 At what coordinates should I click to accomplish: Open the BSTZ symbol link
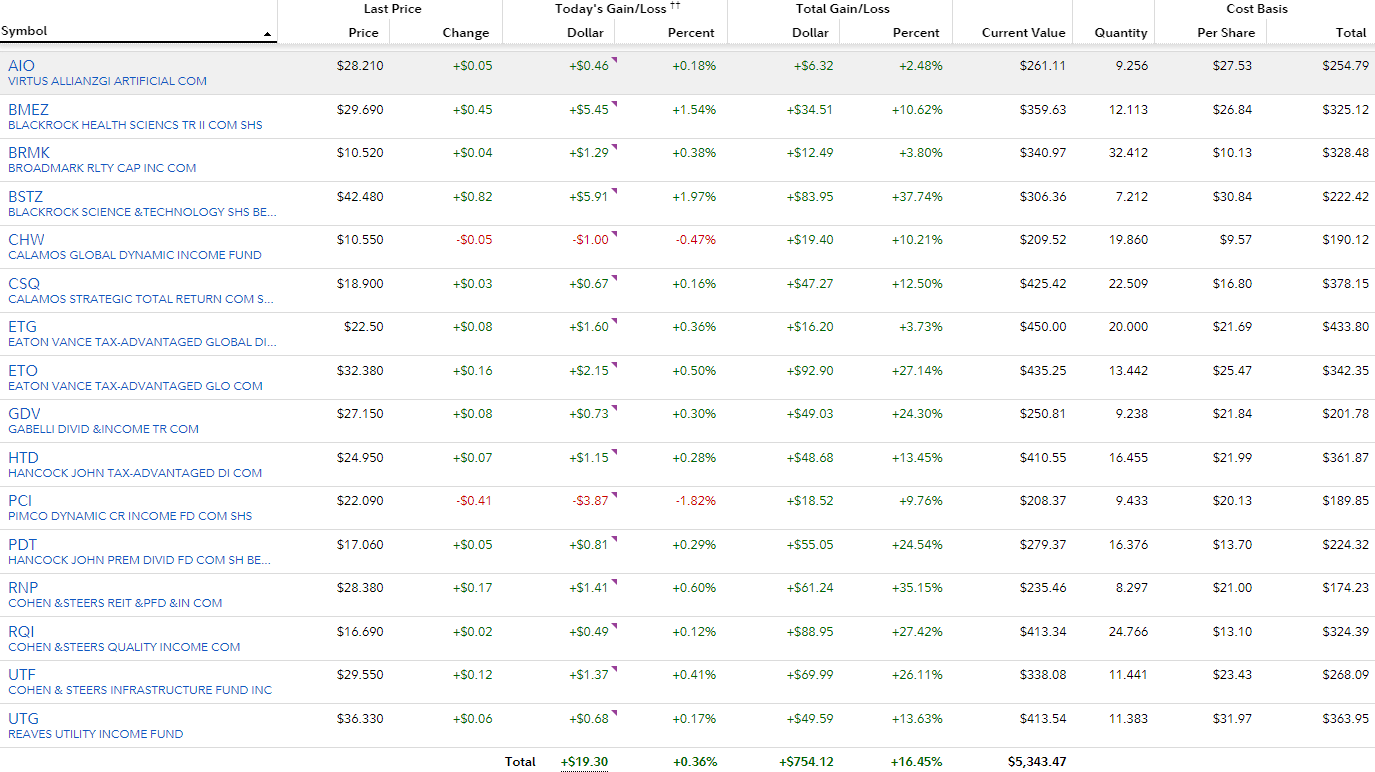point(26,197)
